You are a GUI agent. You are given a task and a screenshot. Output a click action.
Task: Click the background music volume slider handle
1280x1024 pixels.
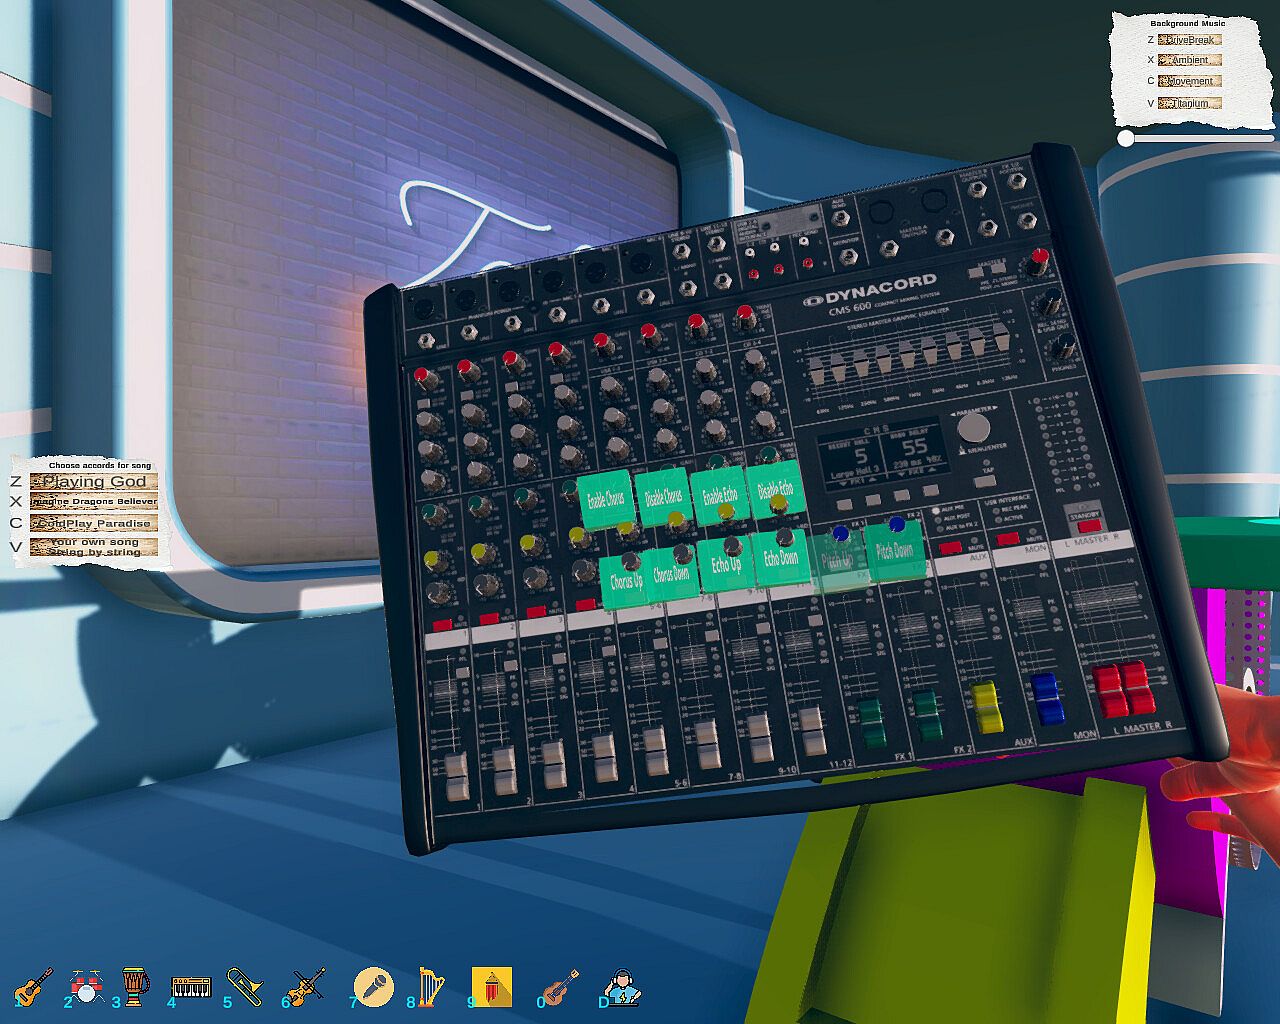coord(1126,138)
